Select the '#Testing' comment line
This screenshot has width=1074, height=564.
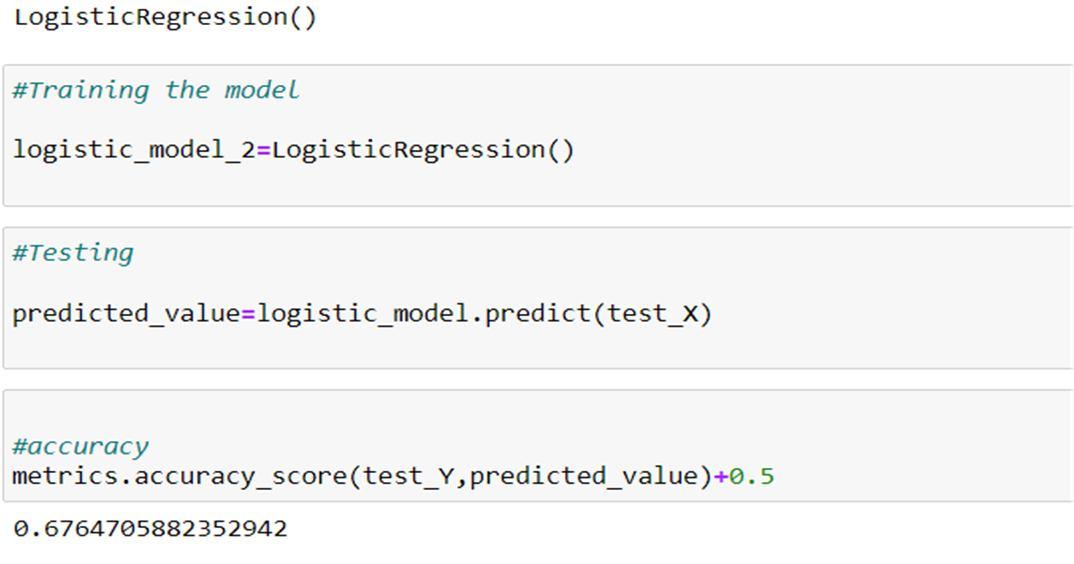pyautogui.click(x=73, y=254)
